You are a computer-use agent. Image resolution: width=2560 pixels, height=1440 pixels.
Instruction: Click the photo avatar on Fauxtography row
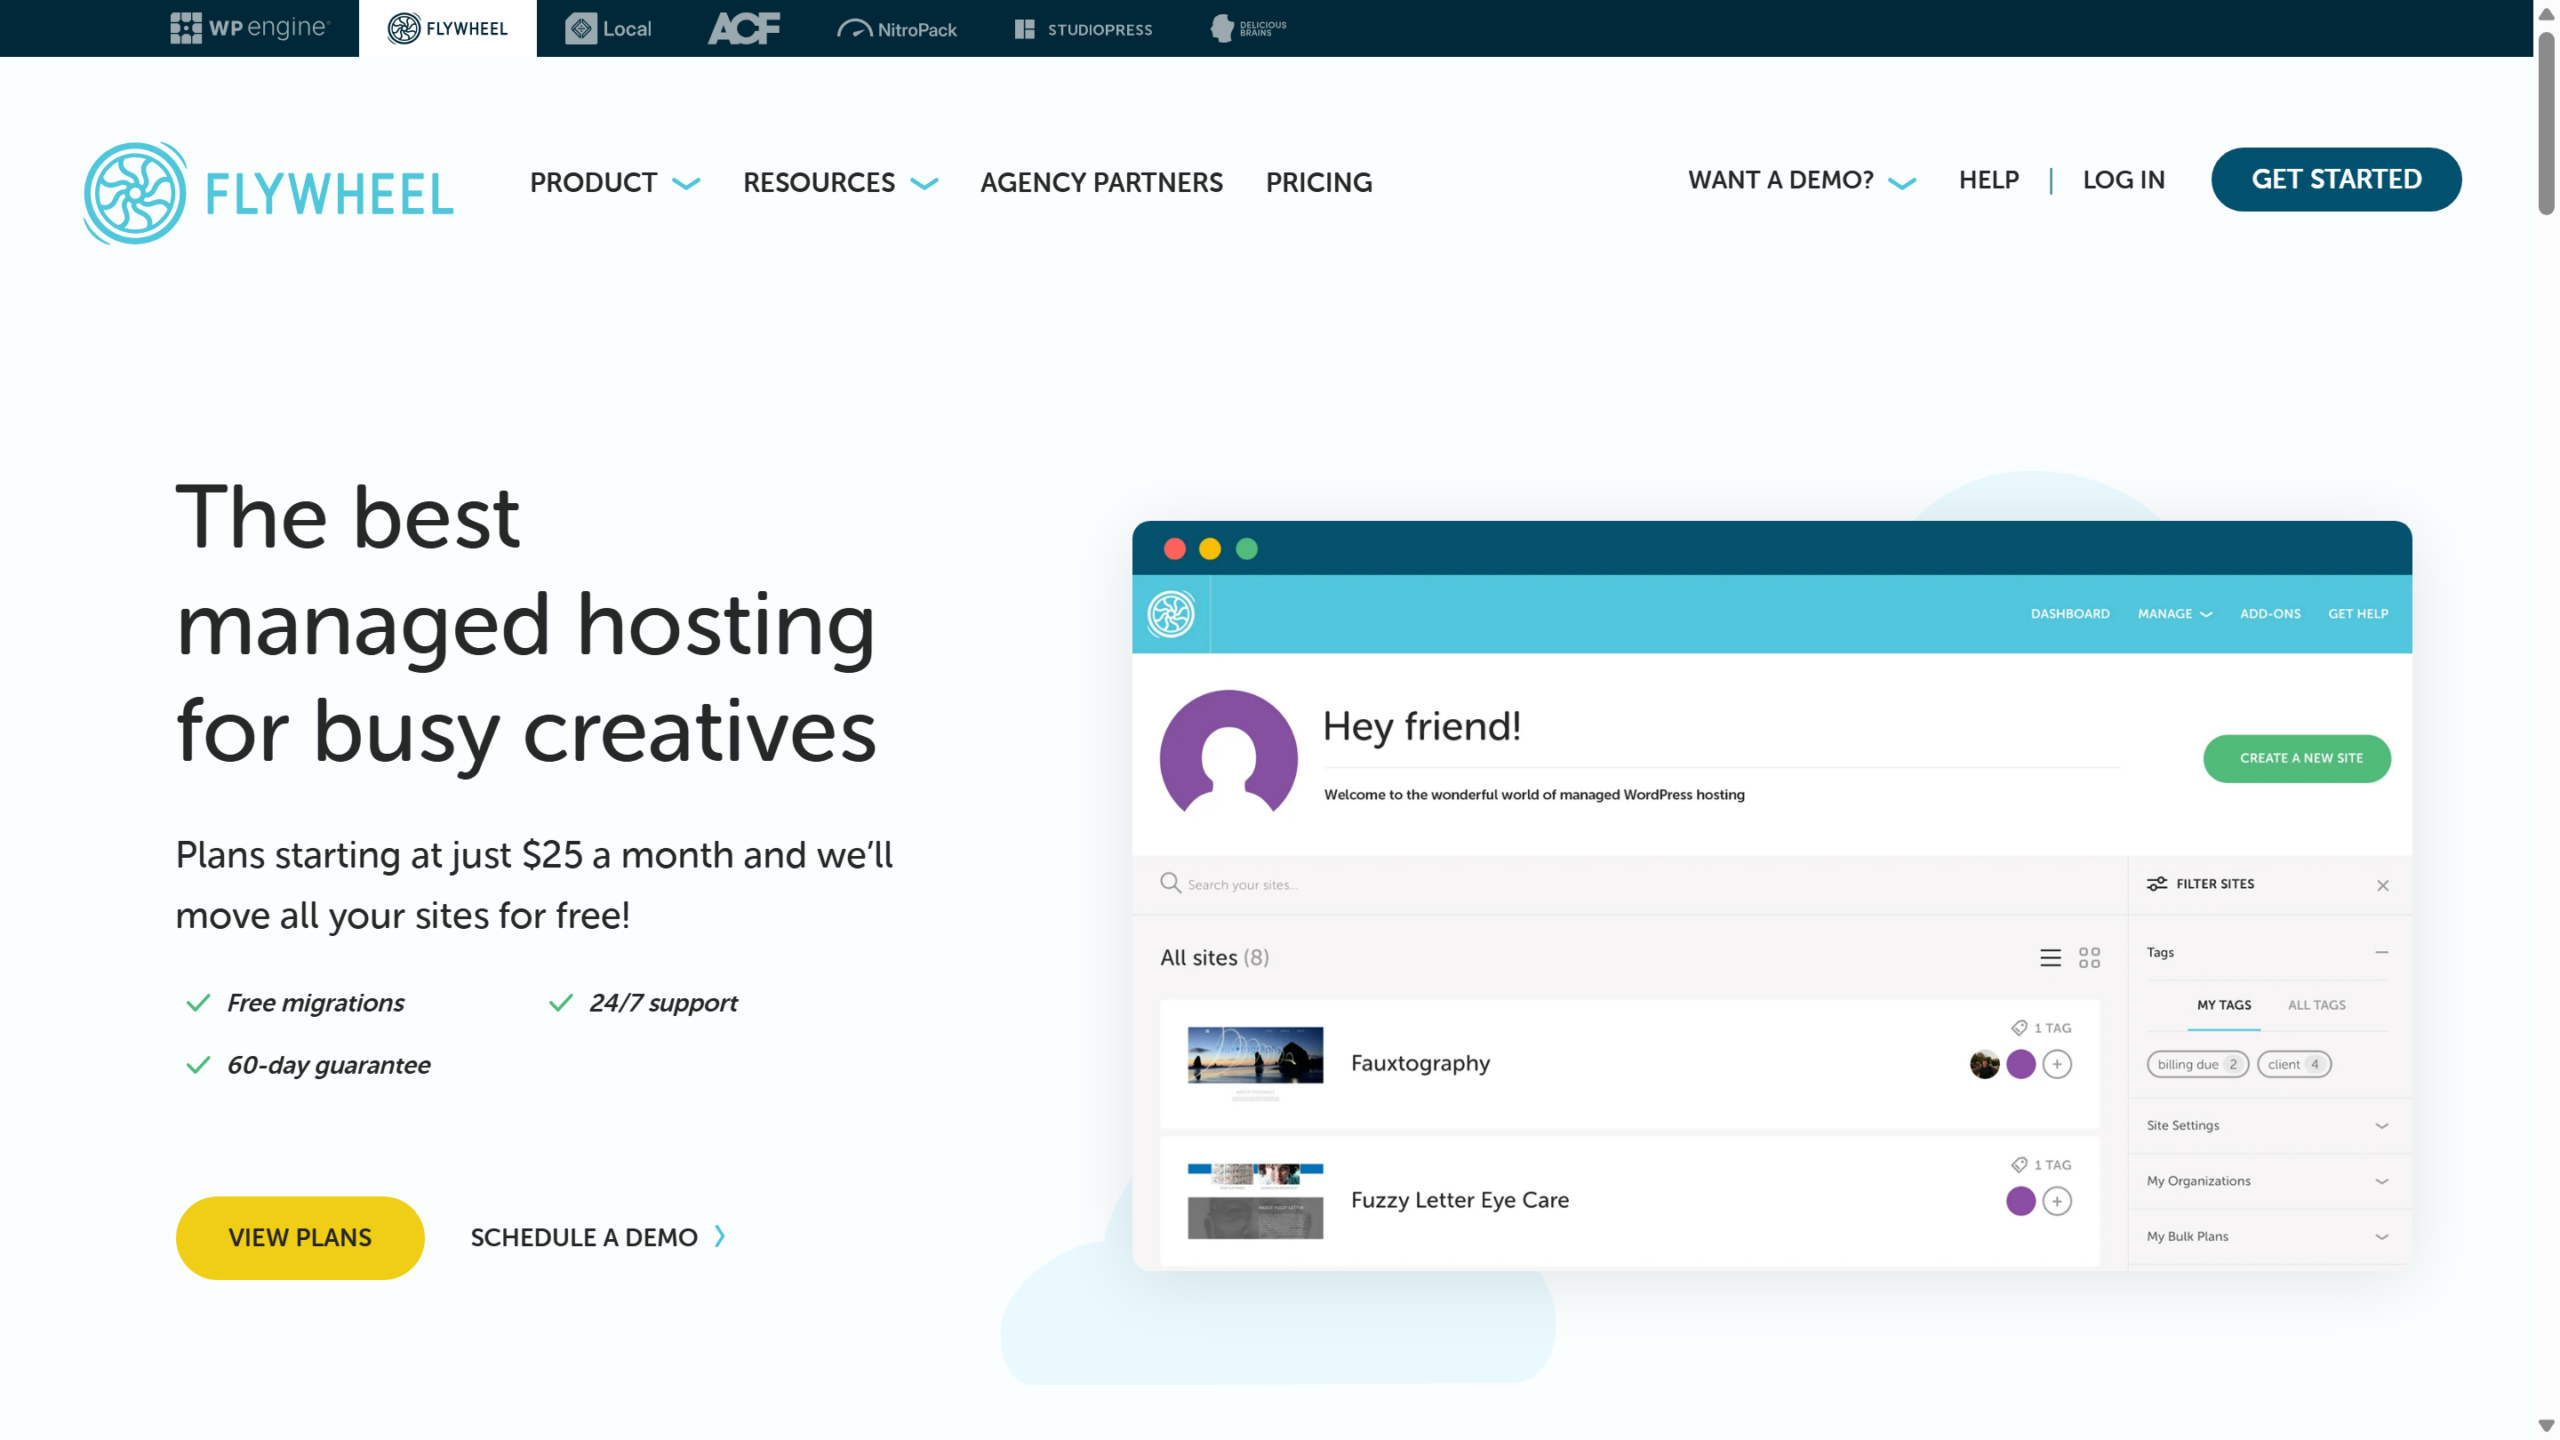1984,1064
